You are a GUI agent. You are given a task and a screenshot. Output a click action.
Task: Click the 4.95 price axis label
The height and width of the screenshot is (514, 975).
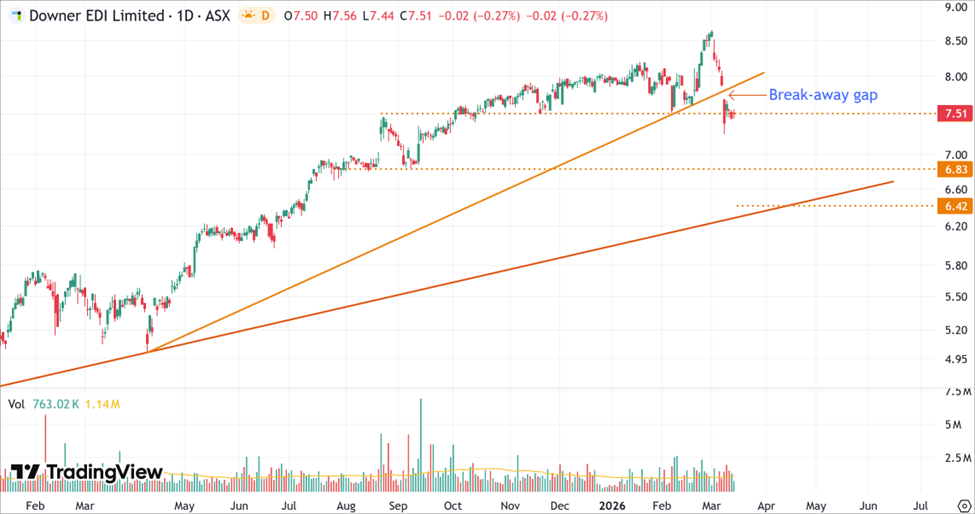[955, 359]
